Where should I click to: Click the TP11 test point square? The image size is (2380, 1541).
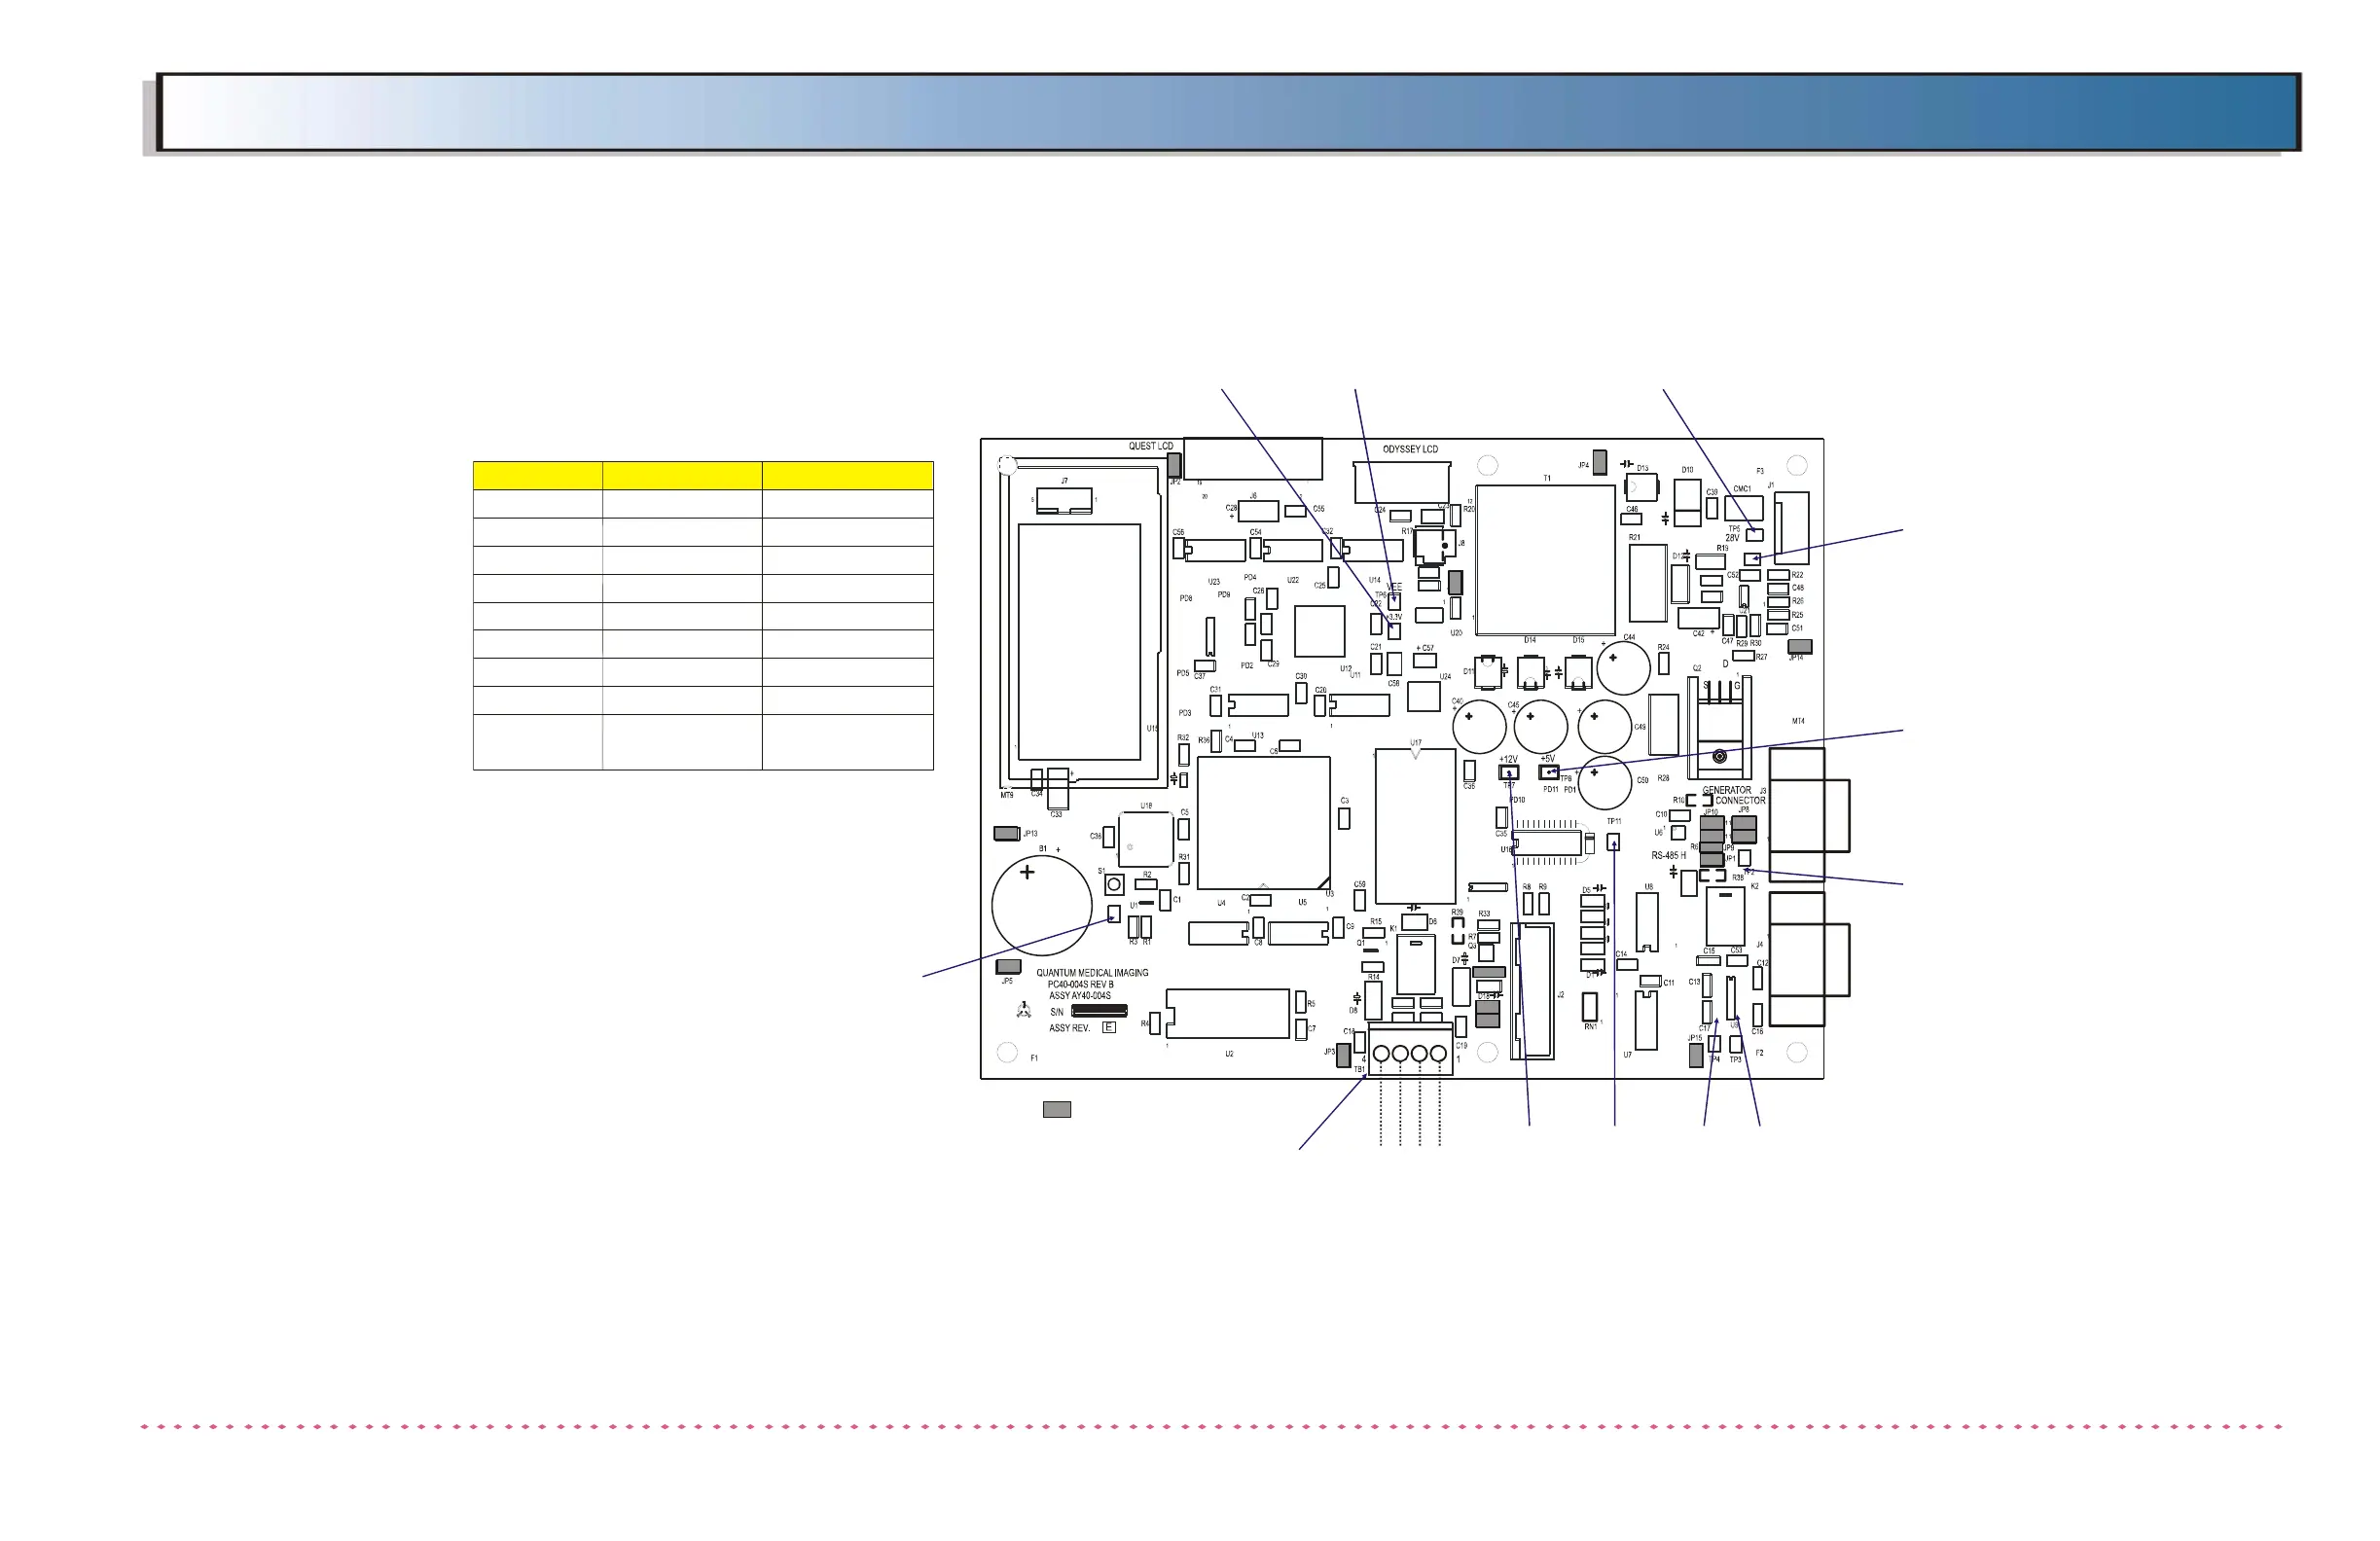pyautogui.click(x=1613, y=842)
